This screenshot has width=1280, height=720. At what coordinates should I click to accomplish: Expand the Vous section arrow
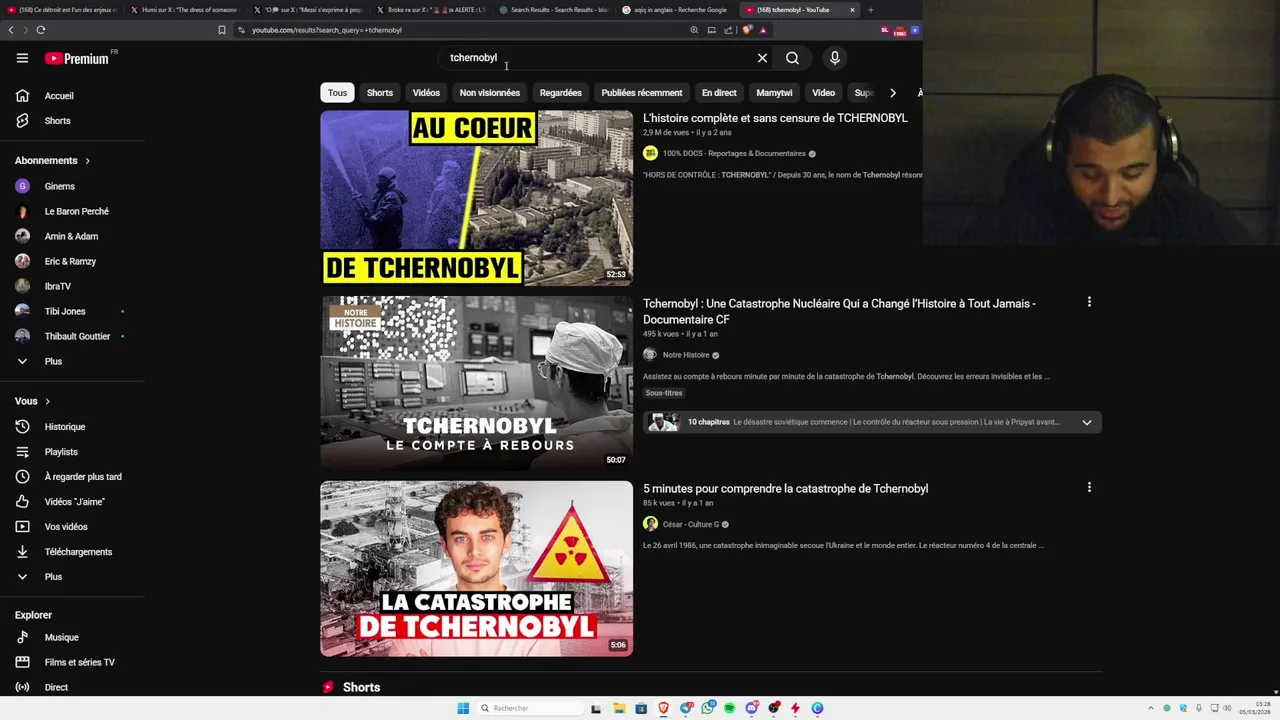47,401
